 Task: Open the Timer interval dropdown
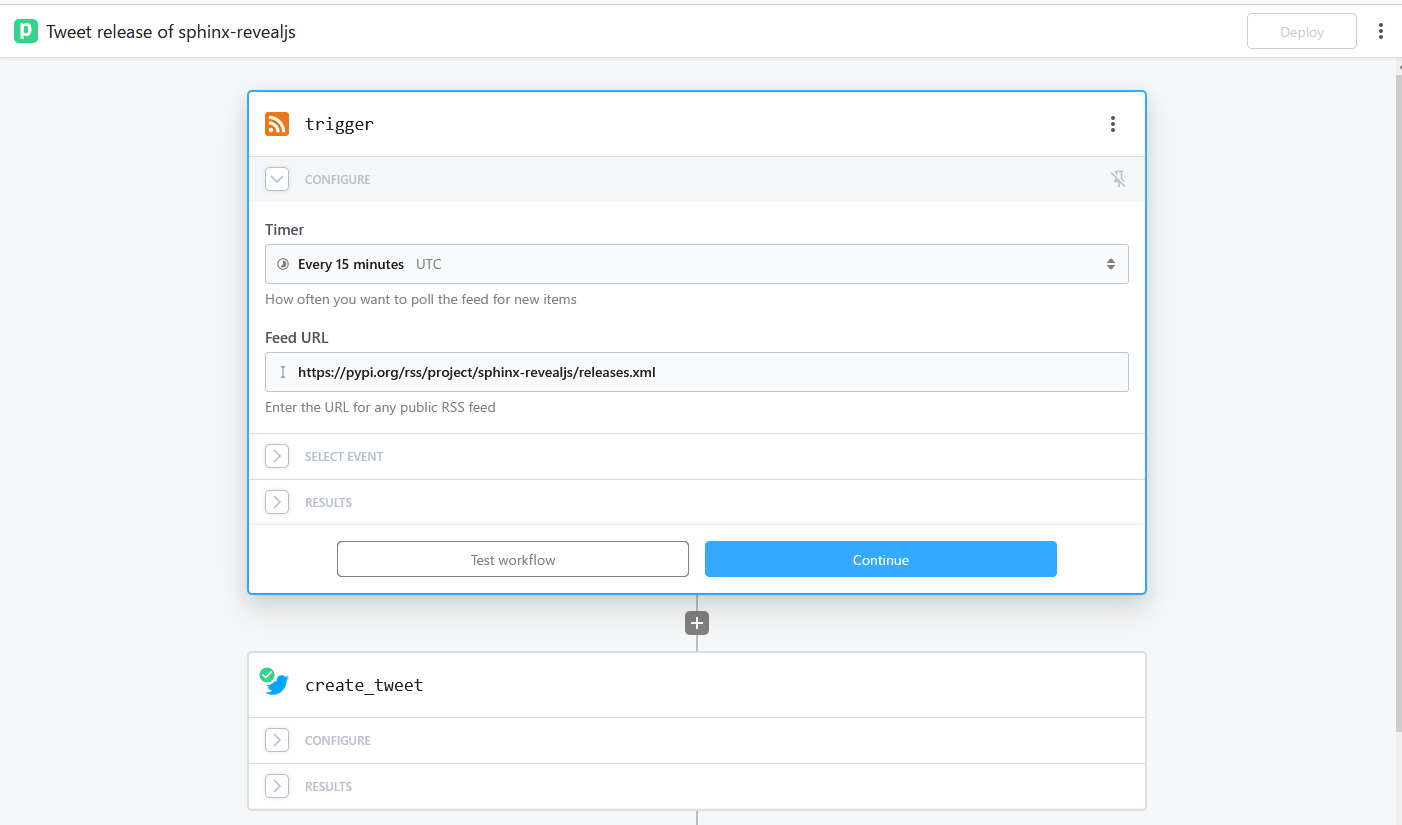696,265
